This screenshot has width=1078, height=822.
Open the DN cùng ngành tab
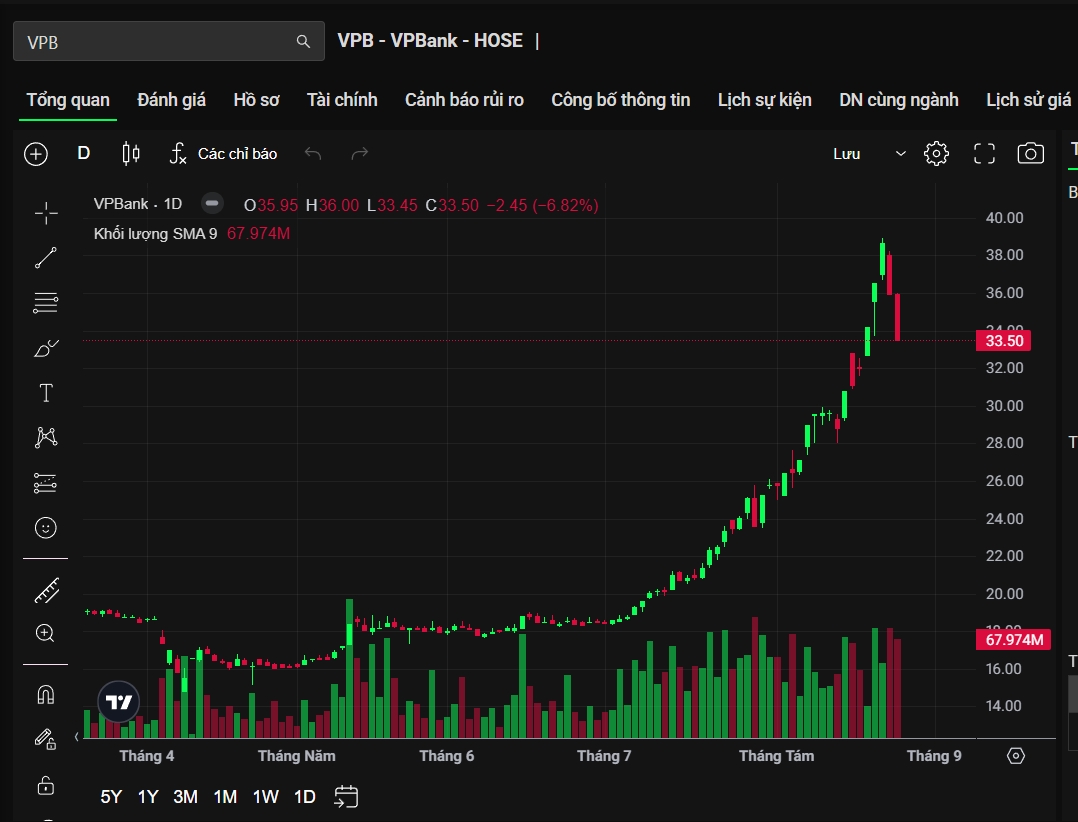899,100
